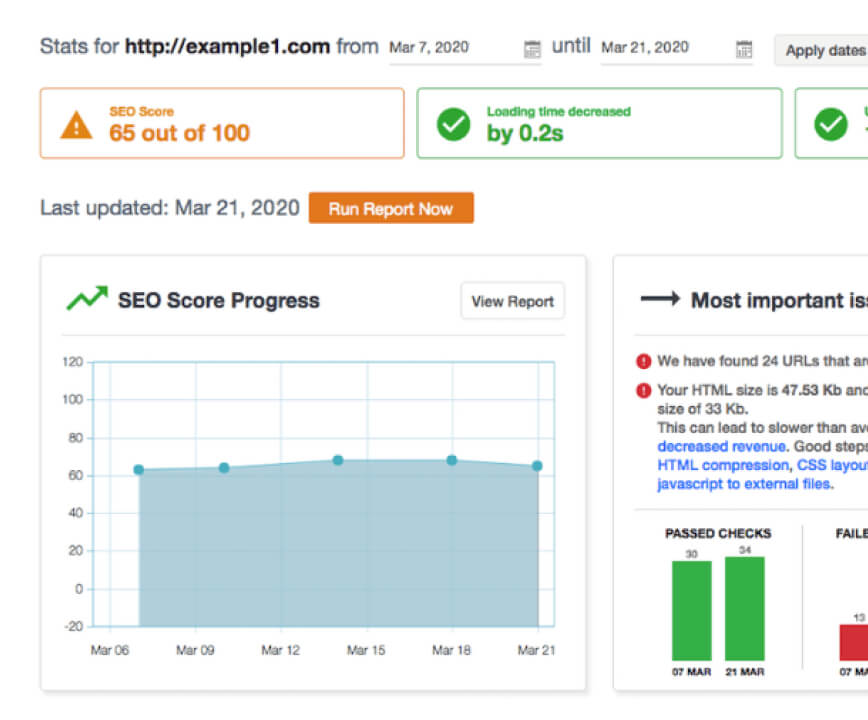Click the orange warning triangle icon
Viewport: 868px width, 720px height.
click(76, 124)
